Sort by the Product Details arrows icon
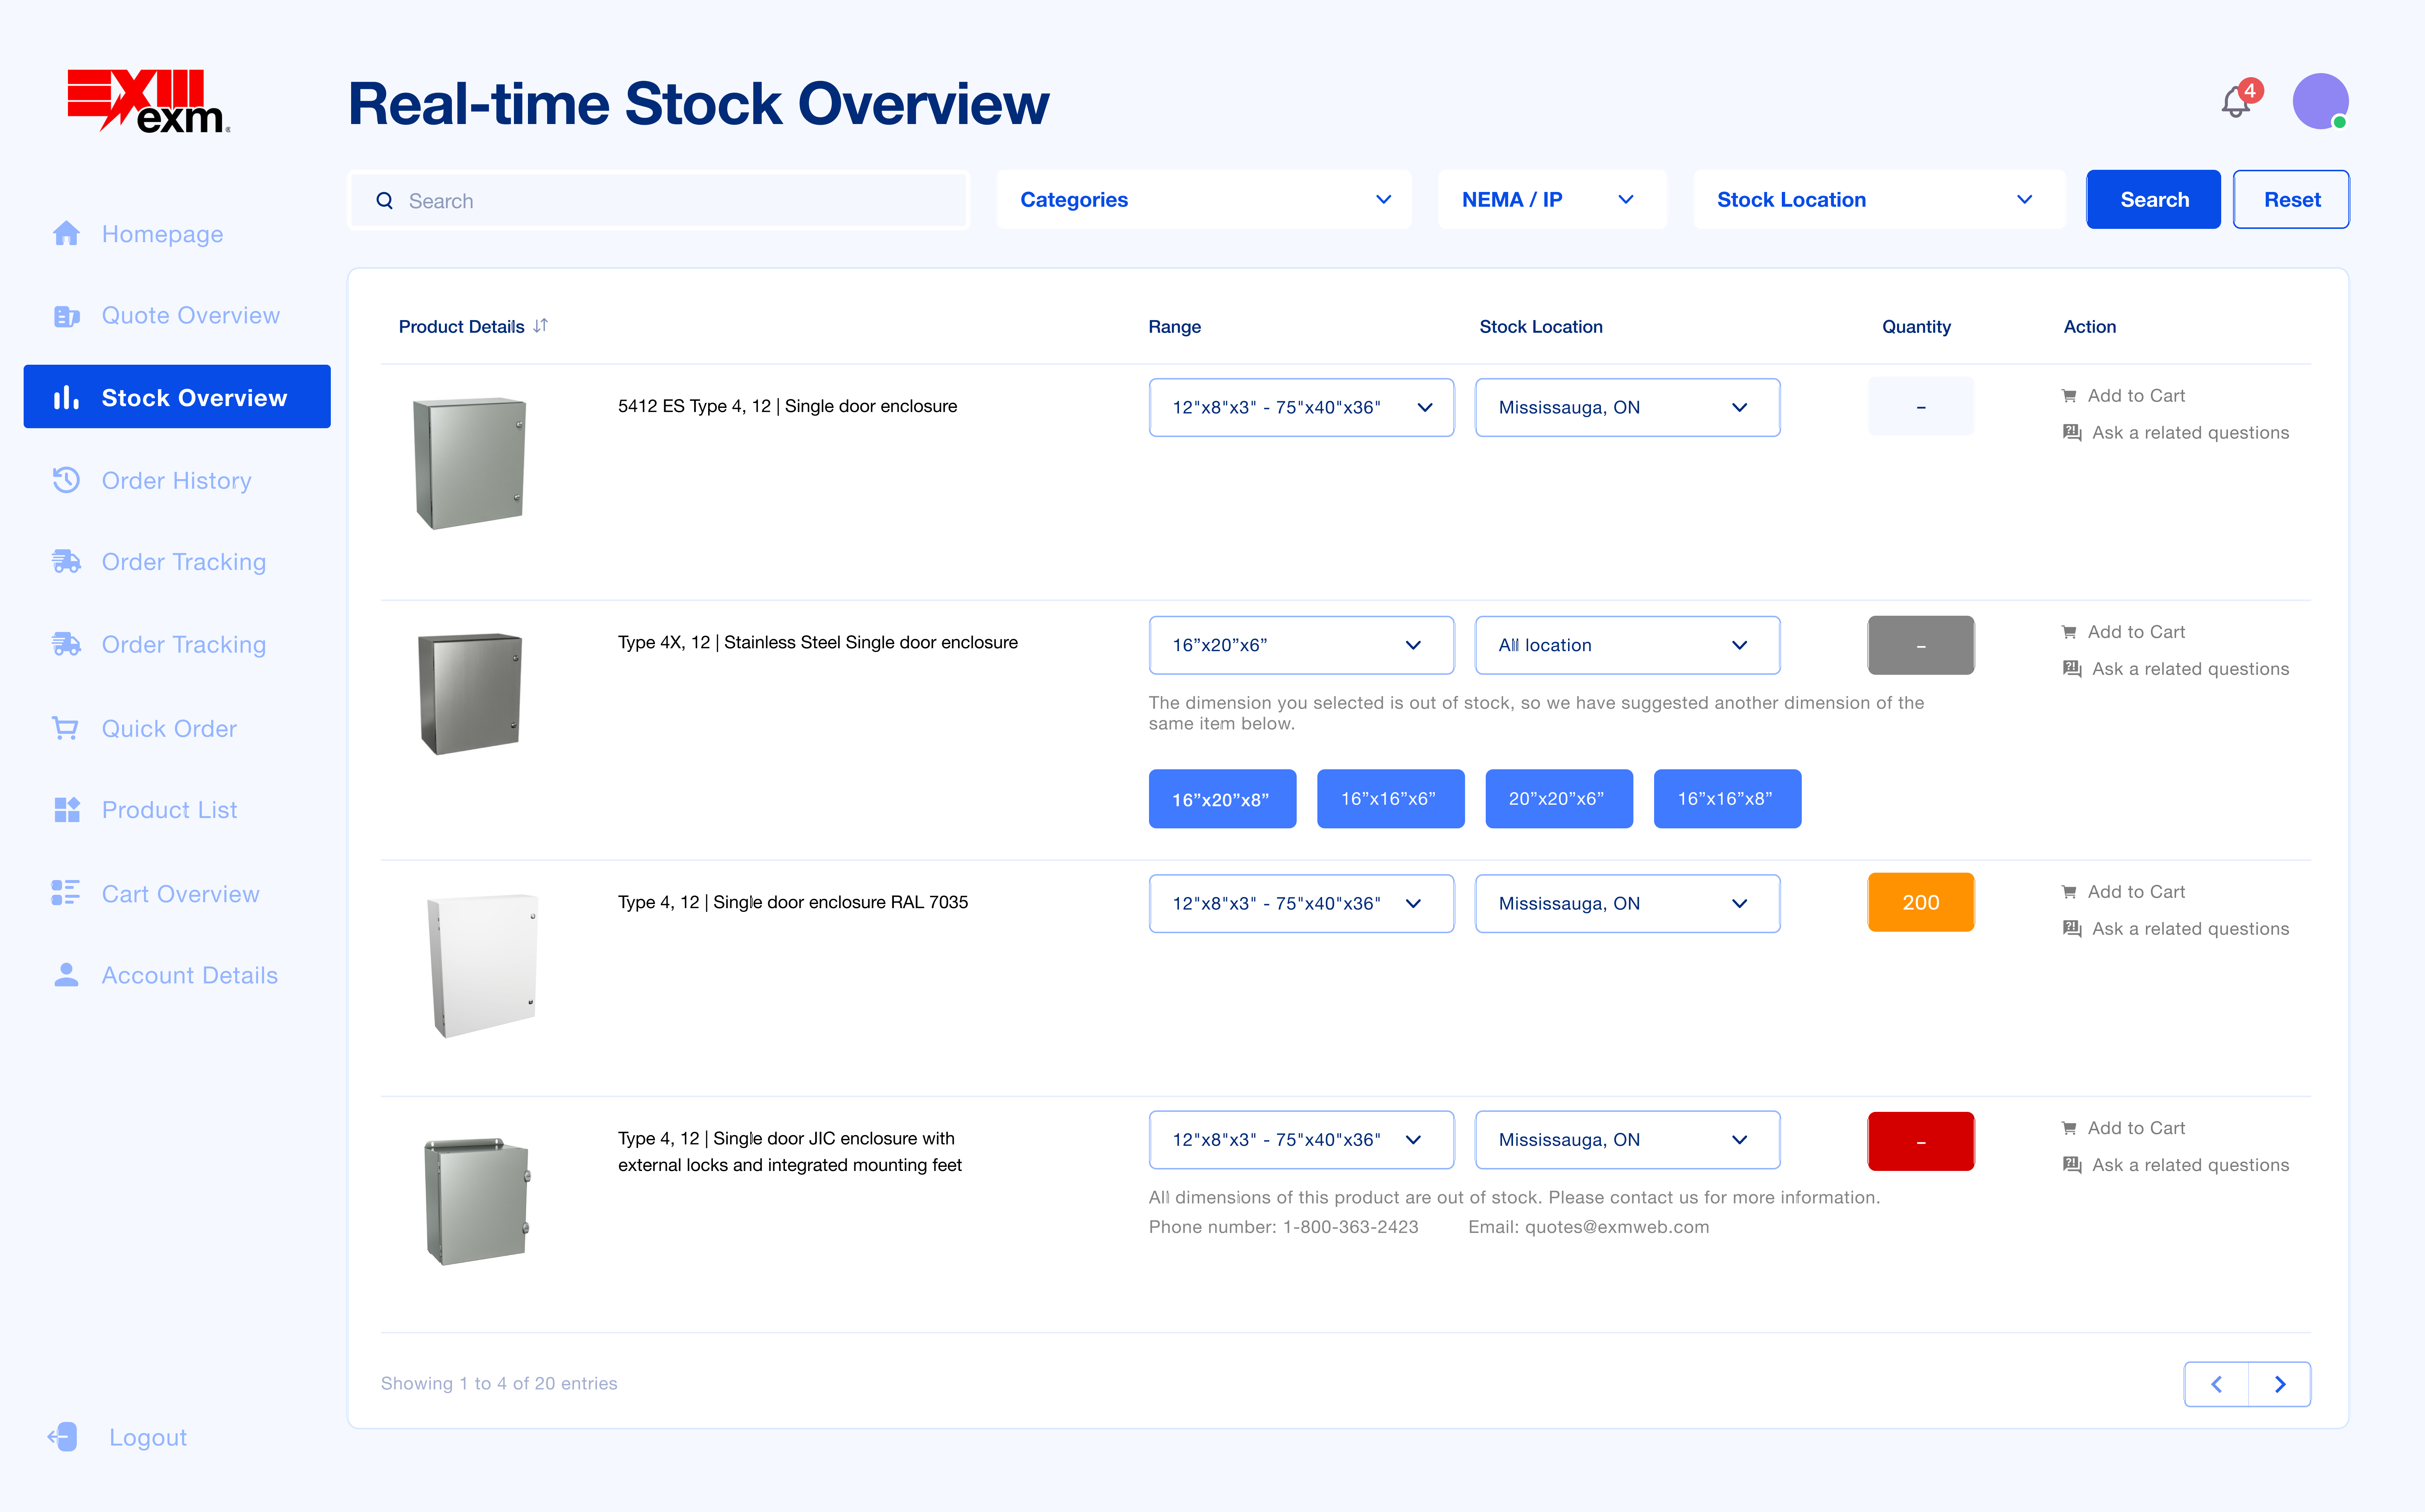The image size is (2425, 1512). tap(541, 326)
